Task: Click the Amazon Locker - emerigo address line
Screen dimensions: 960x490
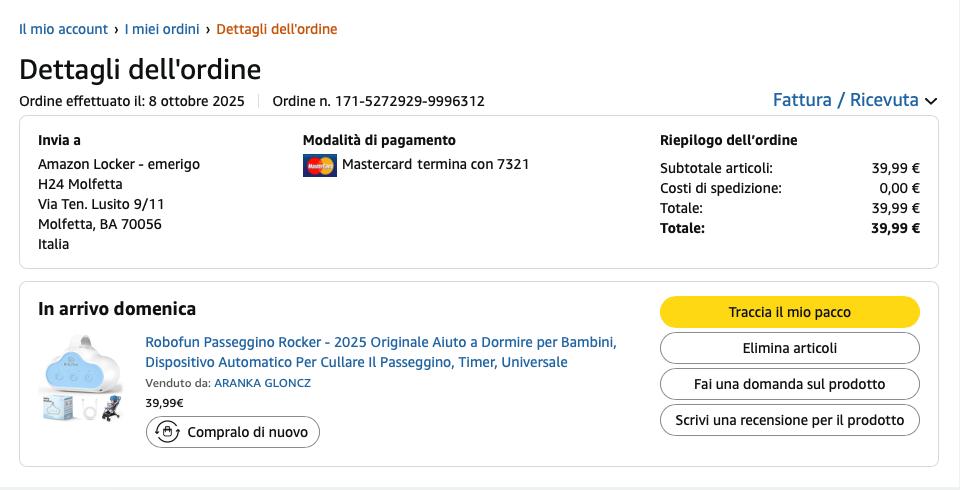Action: point(119,164)
